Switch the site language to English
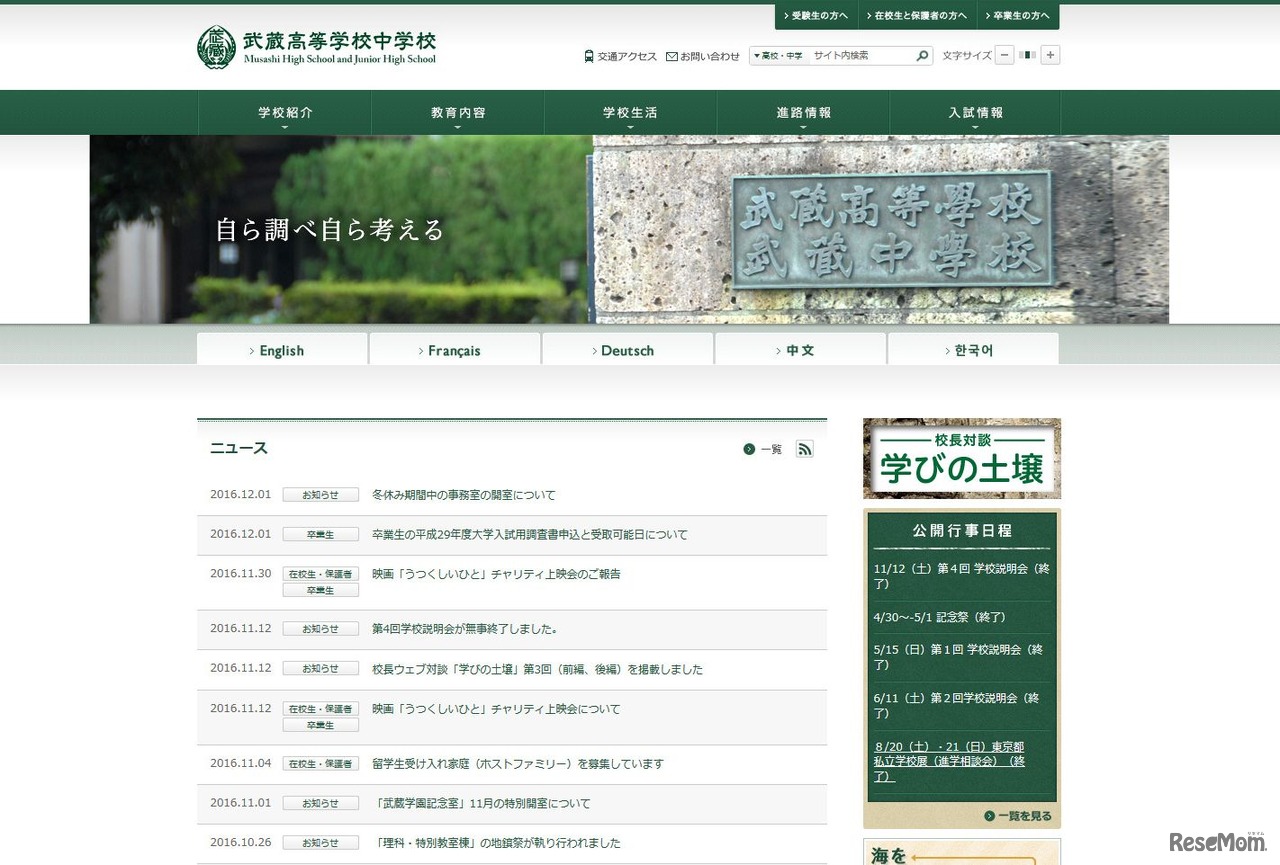This screenshot has width=1280, height=865. click(281, 349)
